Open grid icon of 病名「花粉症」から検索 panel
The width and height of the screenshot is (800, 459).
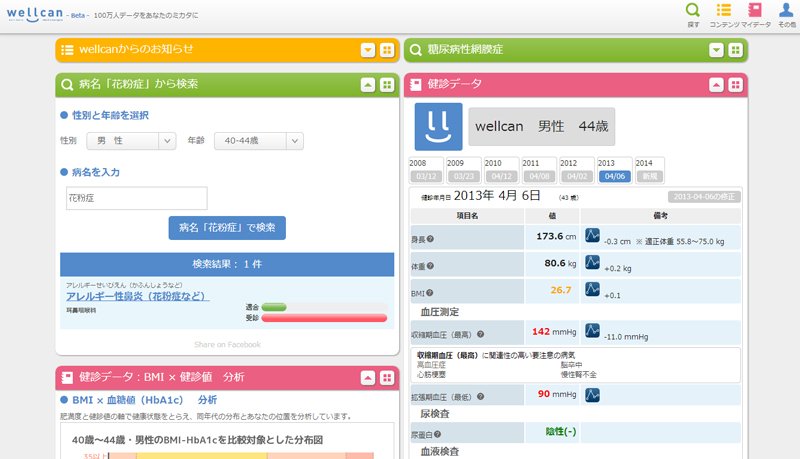click(387, 85)
